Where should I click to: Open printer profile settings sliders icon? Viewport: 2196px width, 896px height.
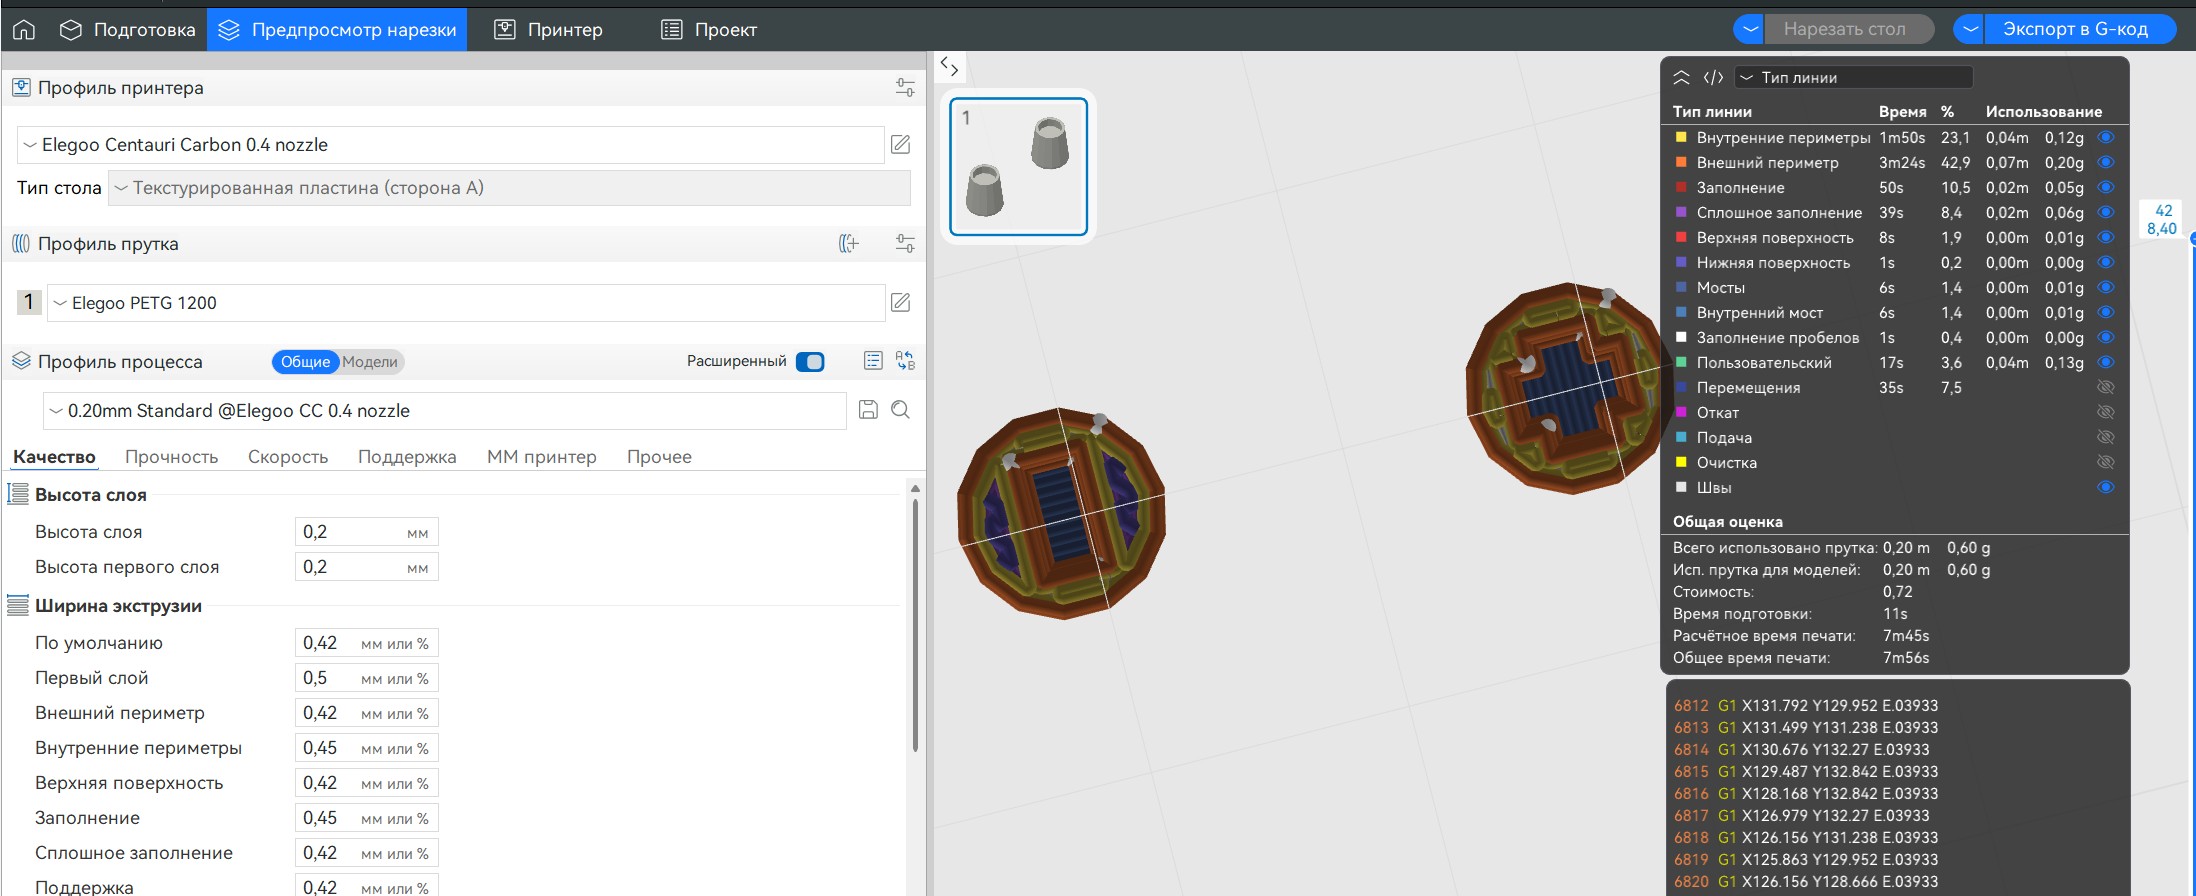[905, 88]
